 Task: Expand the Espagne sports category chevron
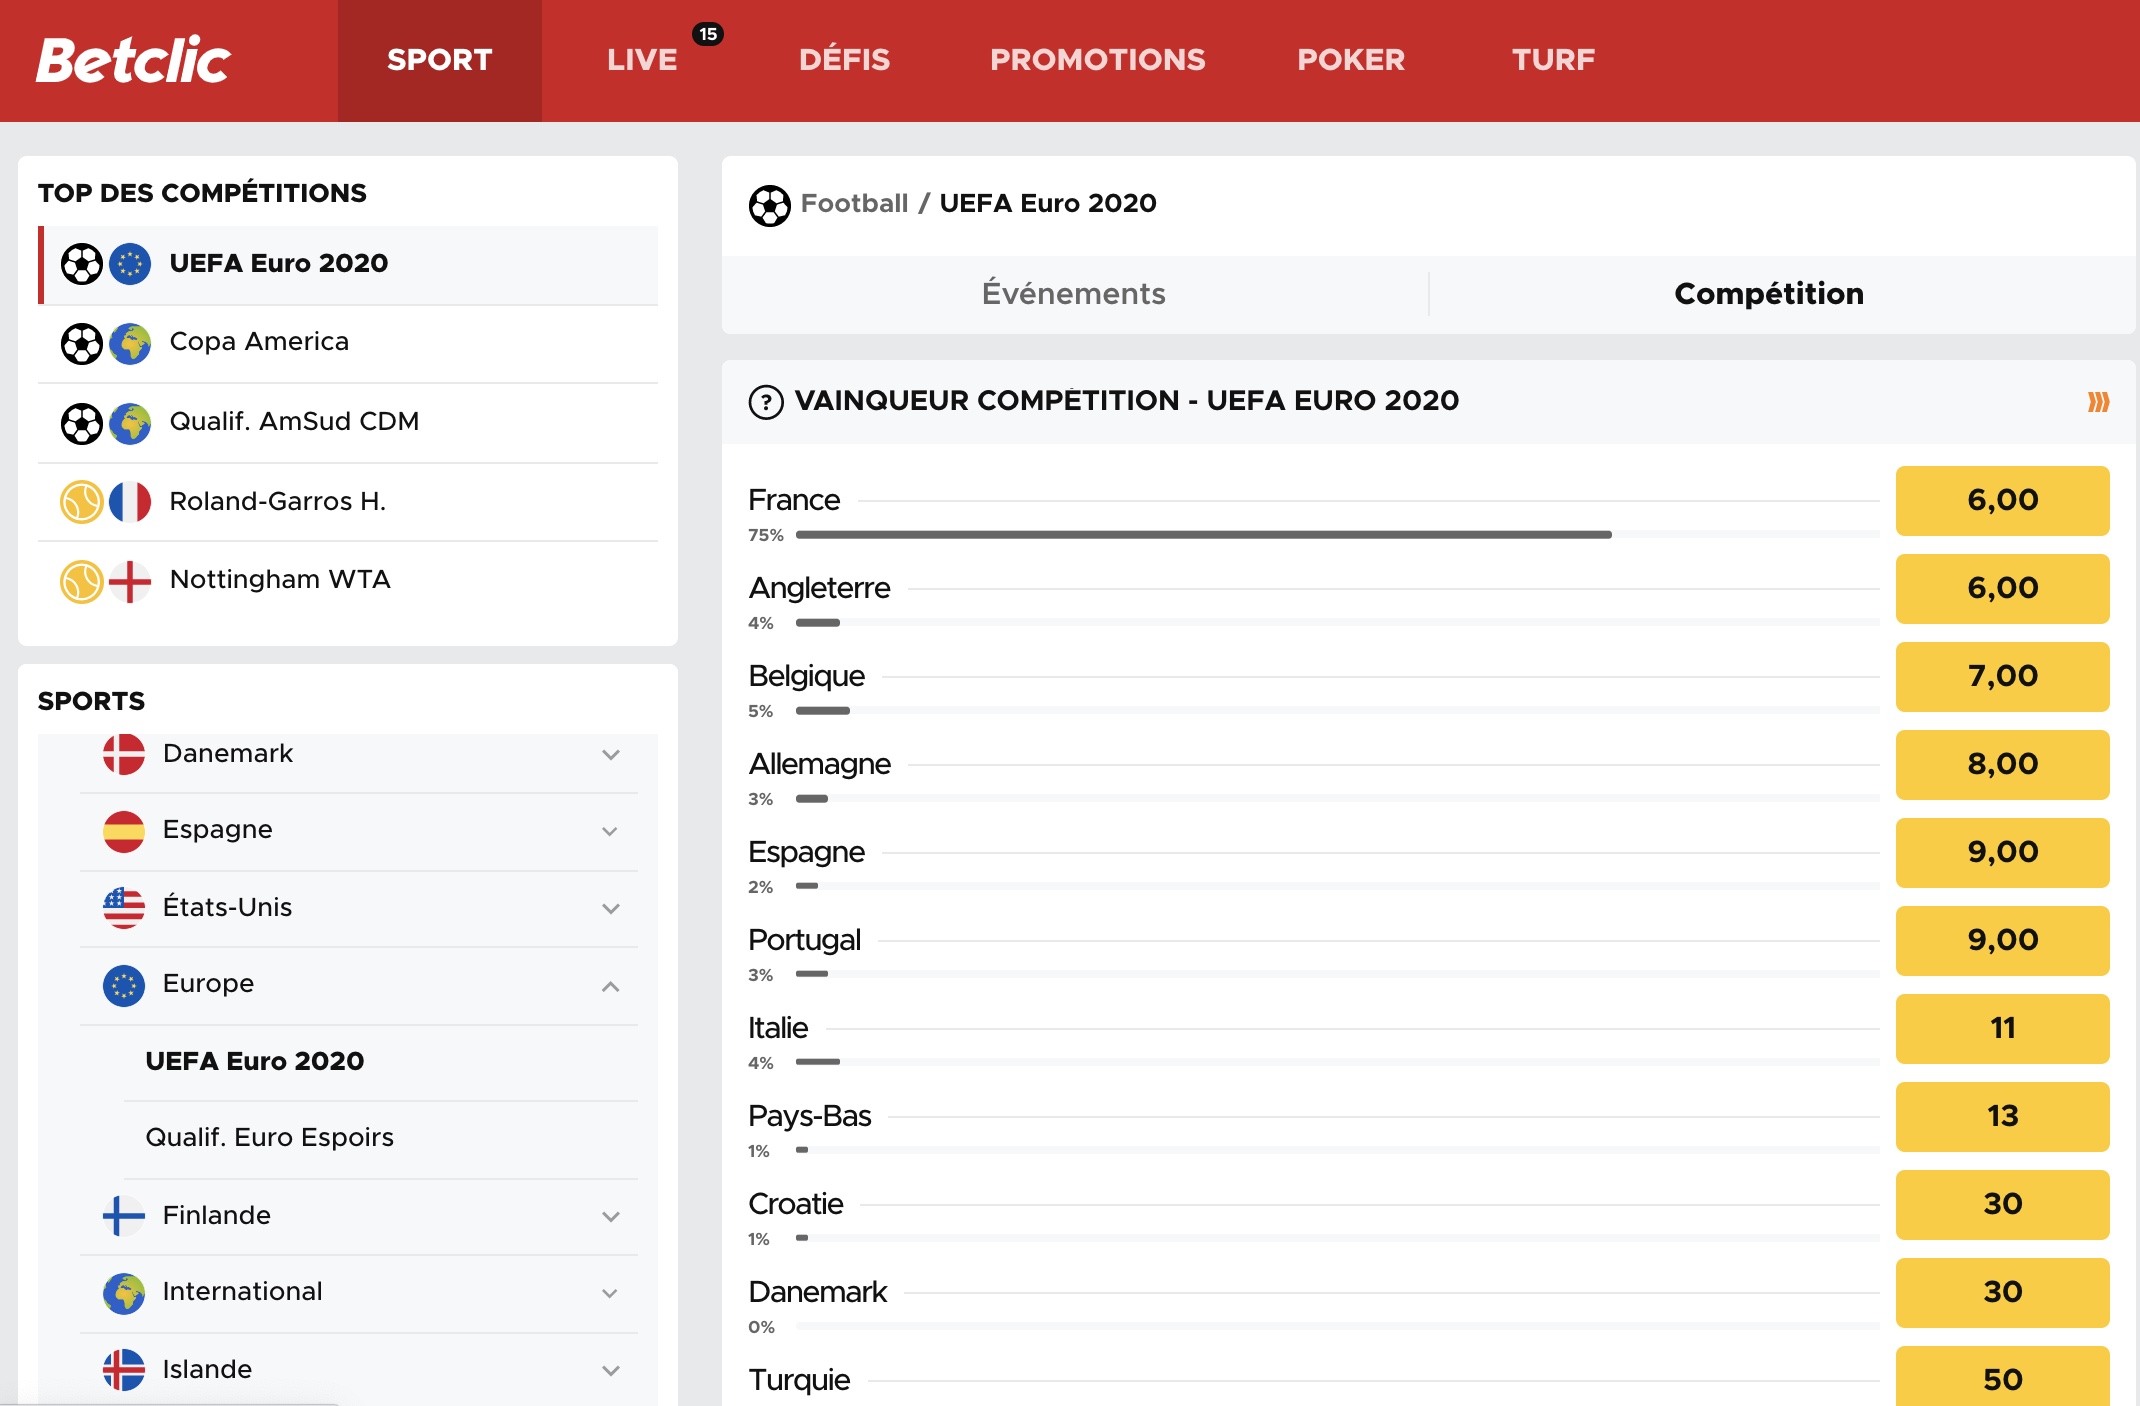click(611, 831)
